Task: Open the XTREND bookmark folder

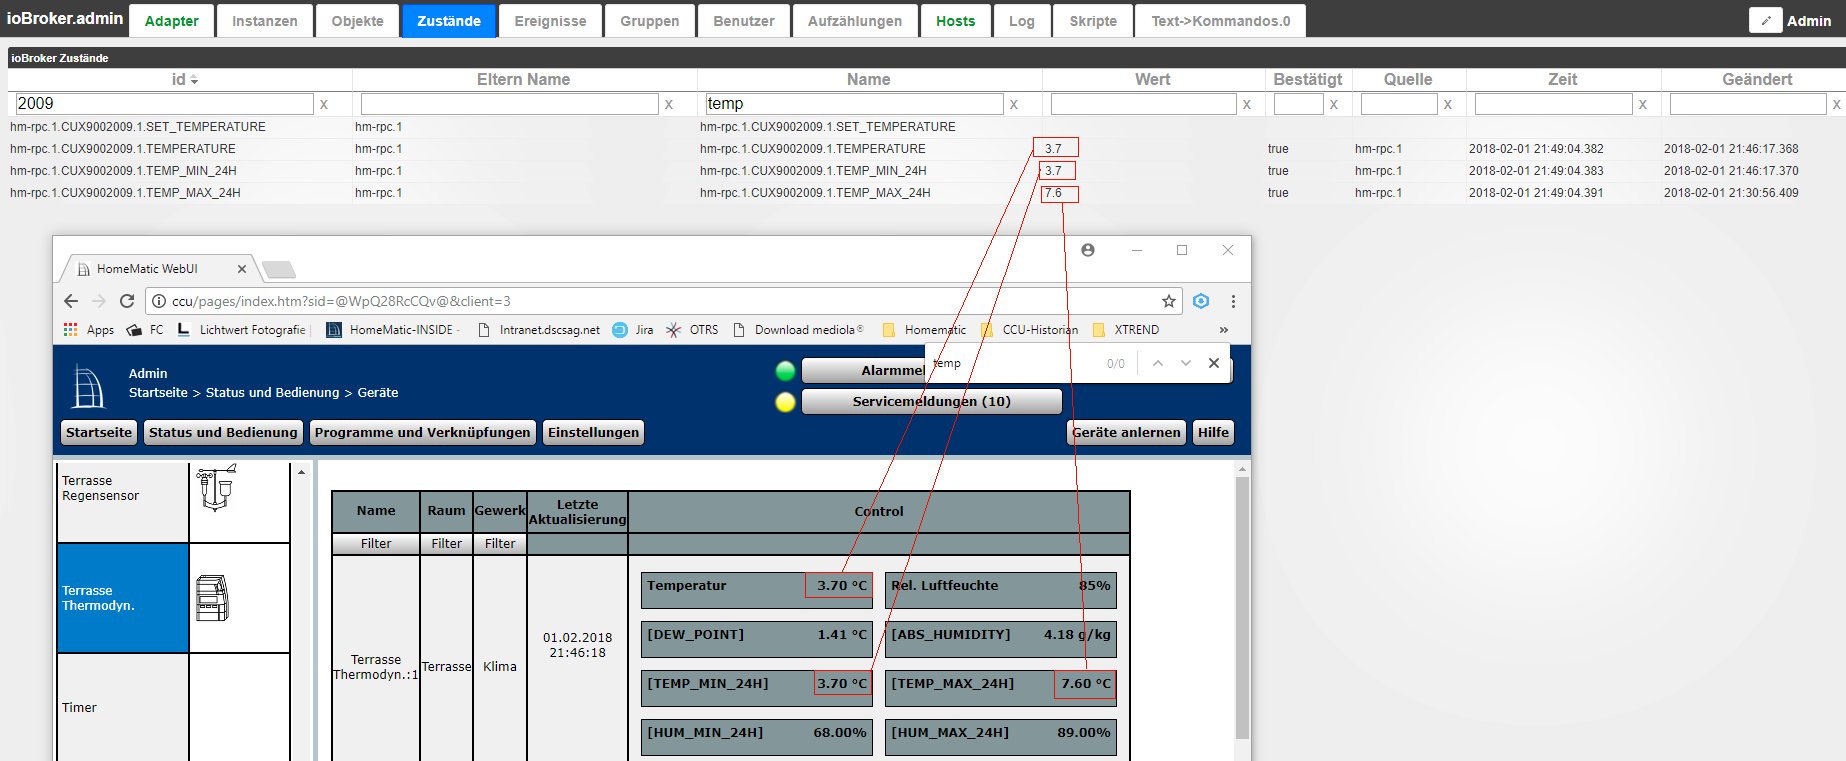Action: (x=1126, y=330)
